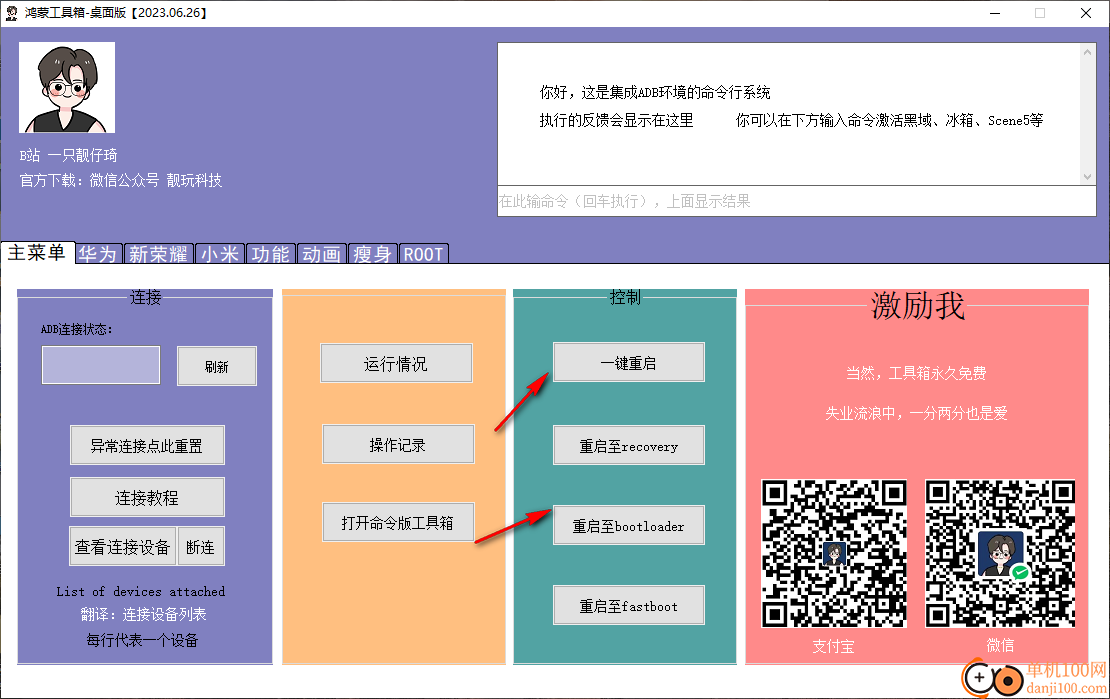Click the 微信 QR code
This screenshot has width=1110, height=699.
[x=1000, y=553]
